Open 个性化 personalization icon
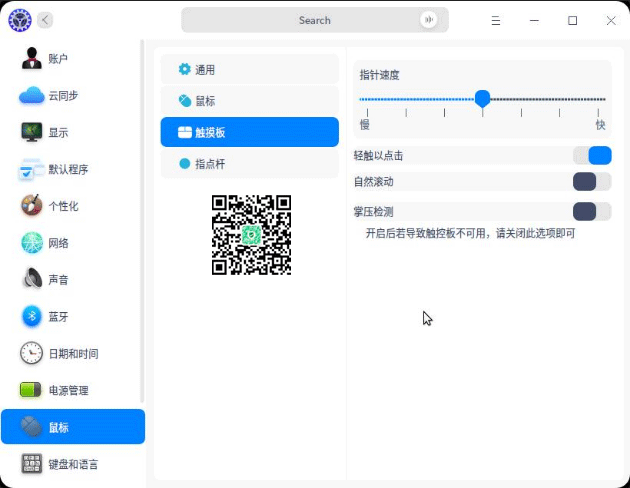This screenshot has width=630, height=488. pos(32,206)
